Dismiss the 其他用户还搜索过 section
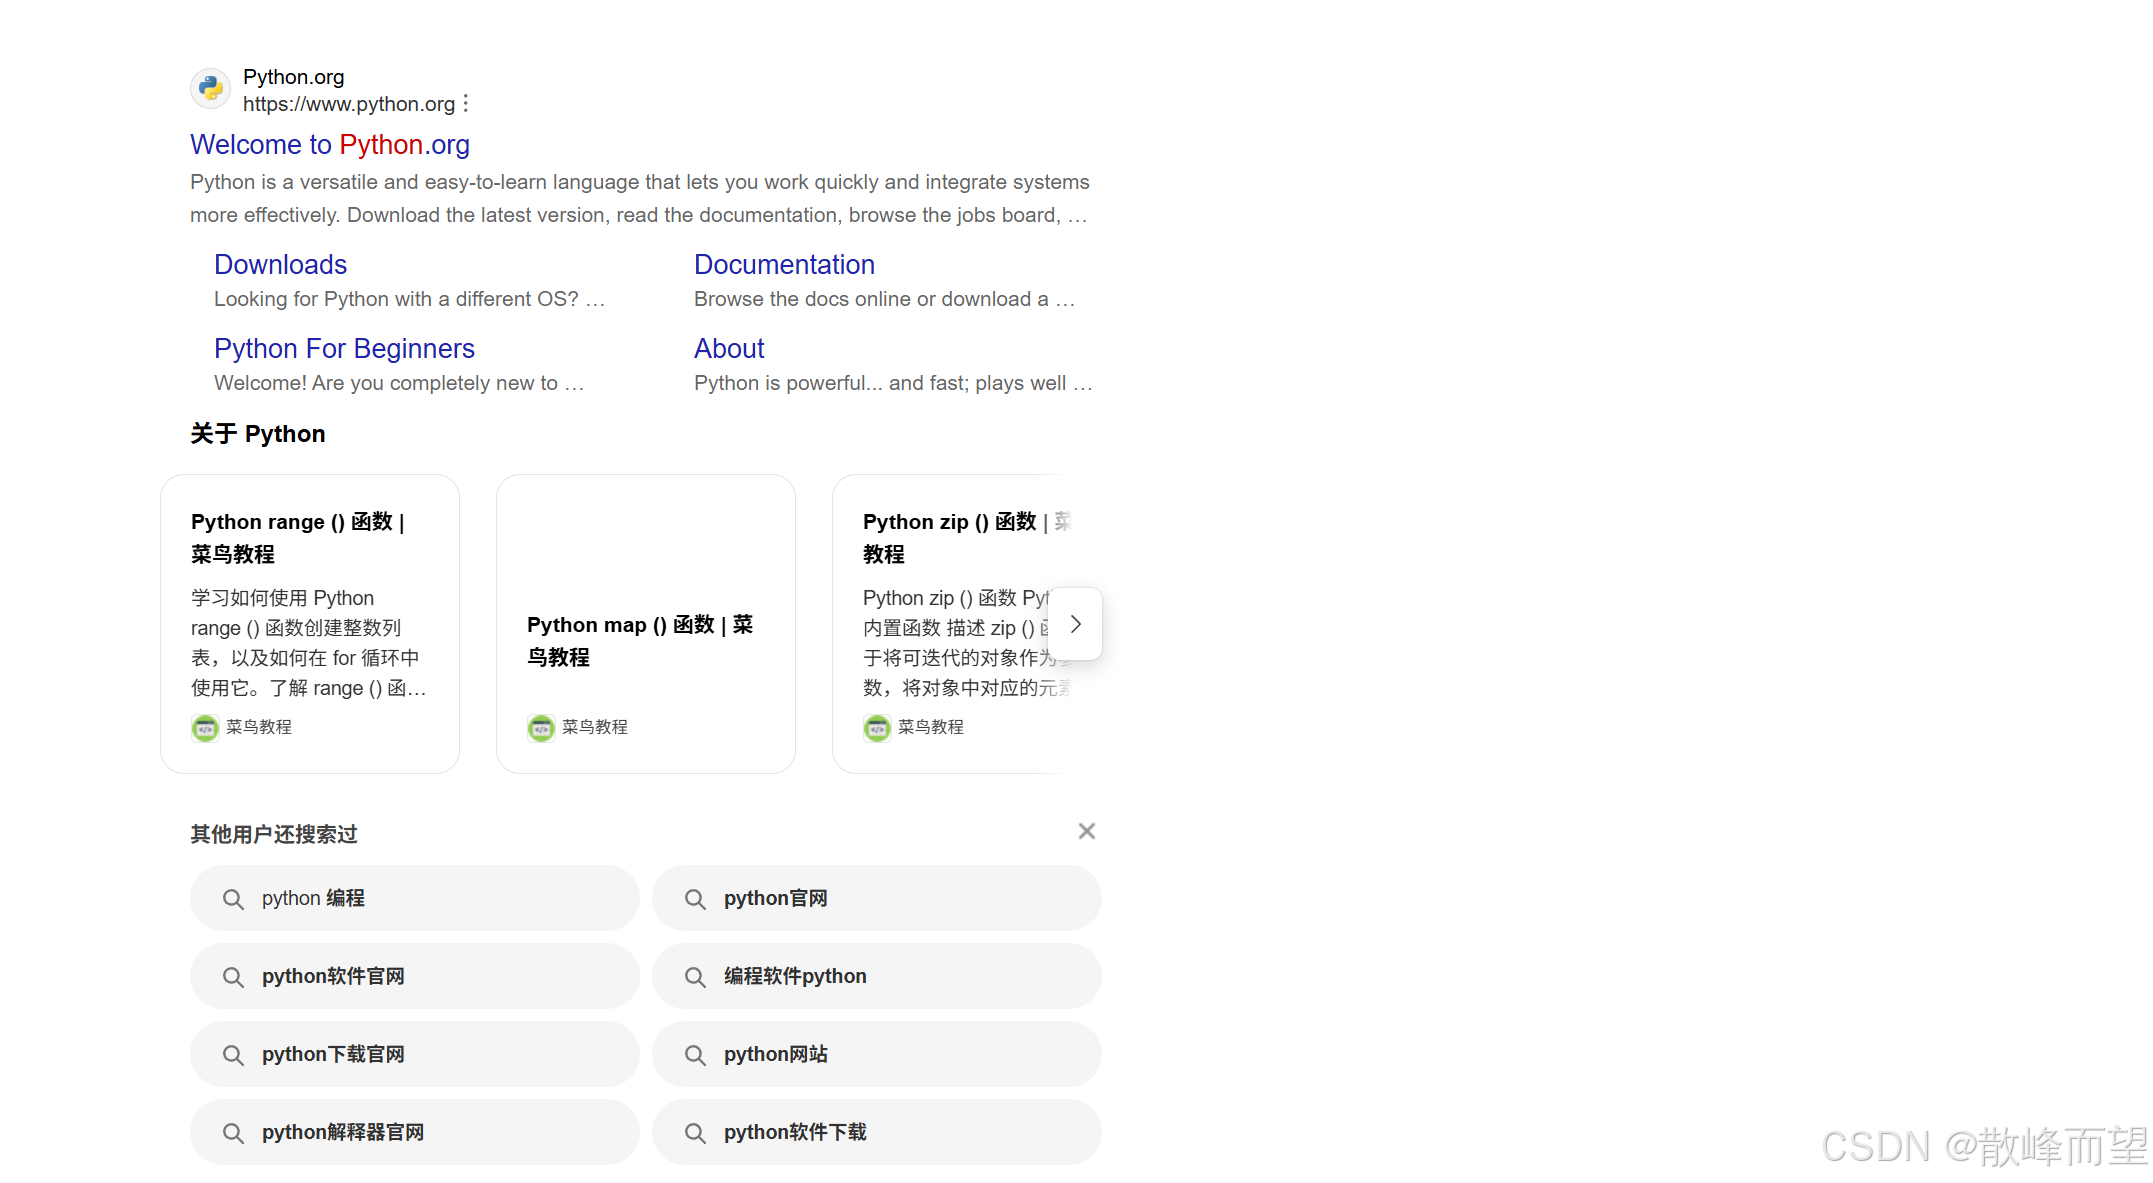Viewport: 2153px width, 1183px height. pyautogui.click(x=1087, y=831)
